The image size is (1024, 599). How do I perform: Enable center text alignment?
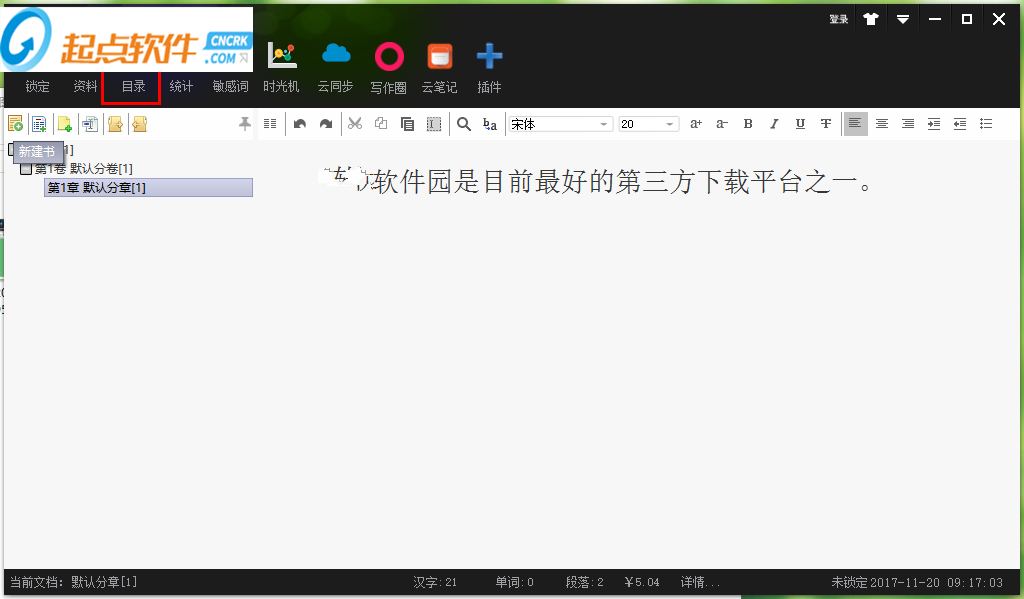882,124
